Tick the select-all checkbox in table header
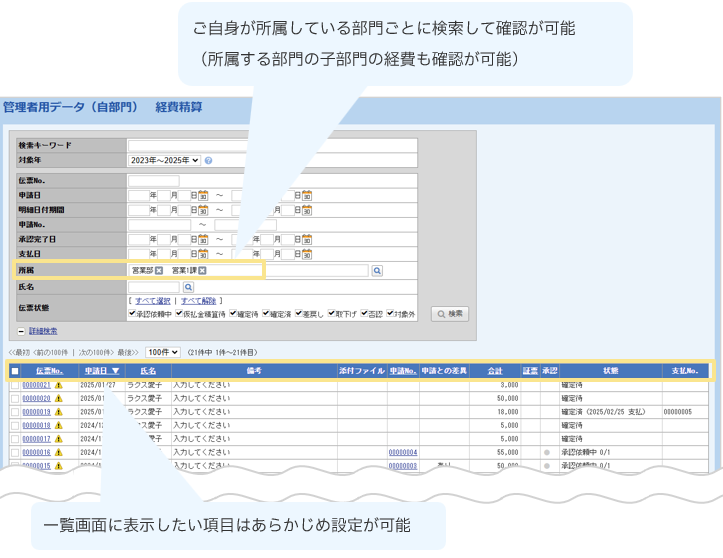The width and height of the screenshot is (723, 558). tap(14, 371)
